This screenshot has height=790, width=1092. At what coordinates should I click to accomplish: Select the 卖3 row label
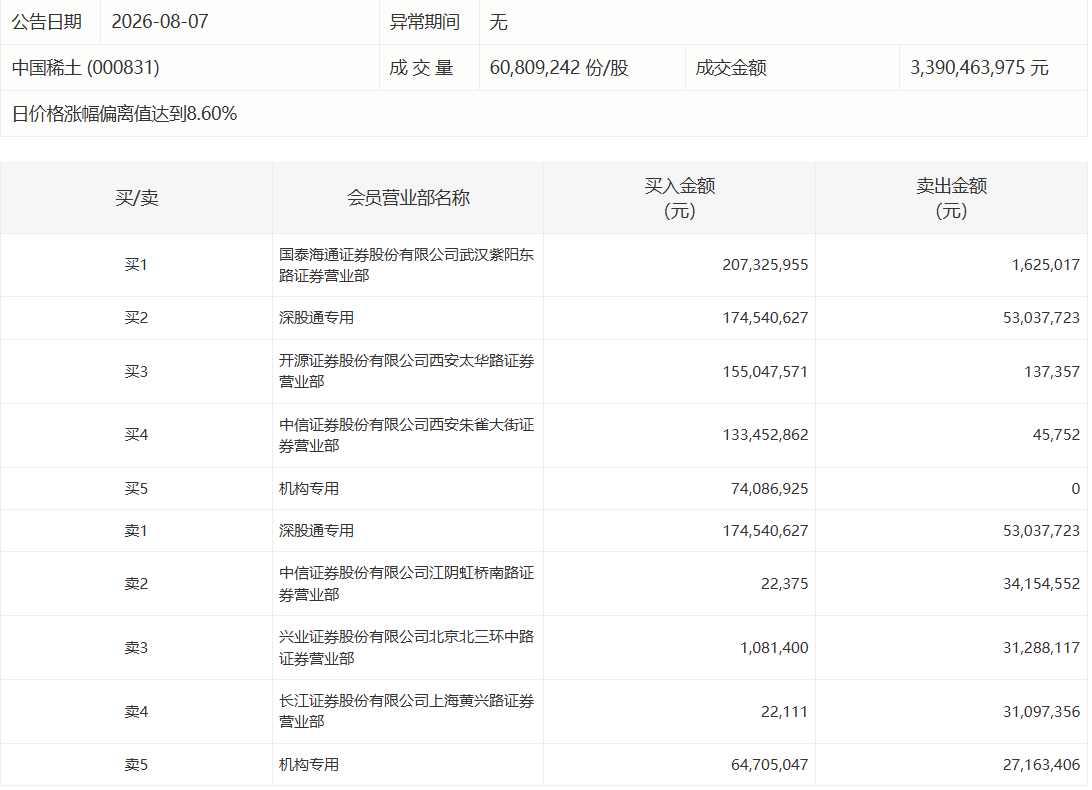pos(136,648)
